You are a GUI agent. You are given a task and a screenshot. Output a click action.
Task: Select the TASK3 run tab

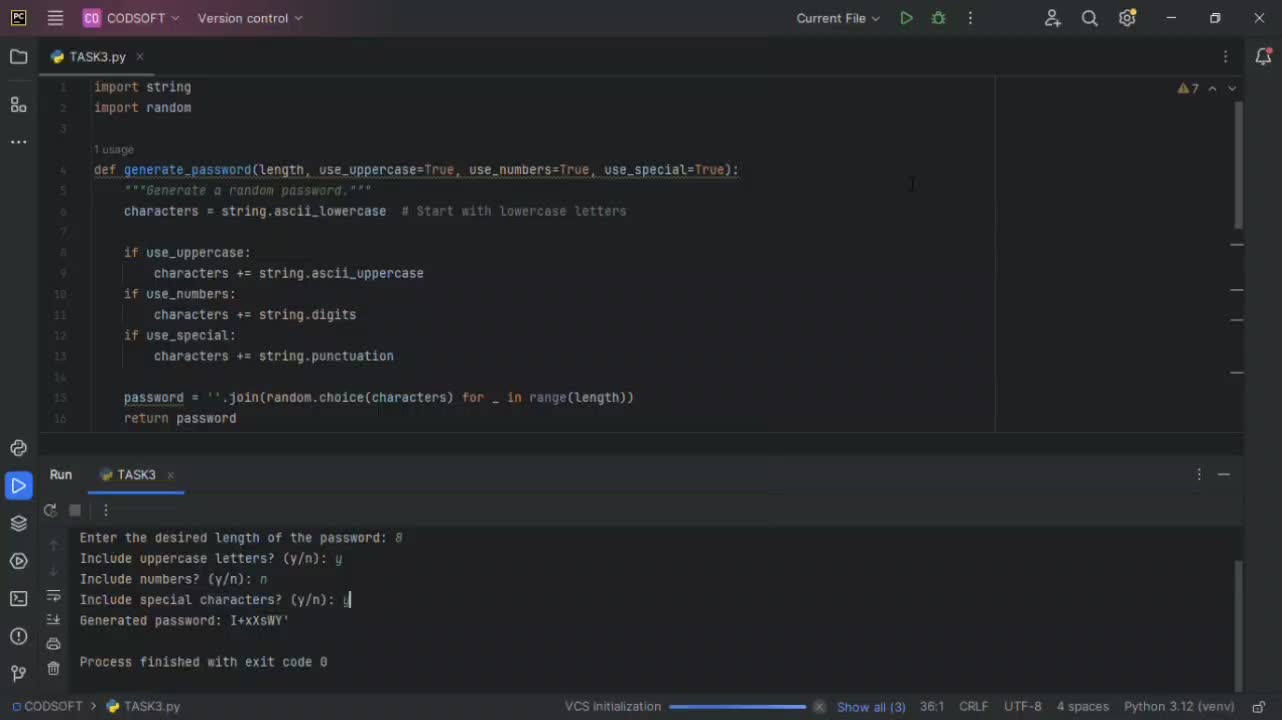(136, 475)
